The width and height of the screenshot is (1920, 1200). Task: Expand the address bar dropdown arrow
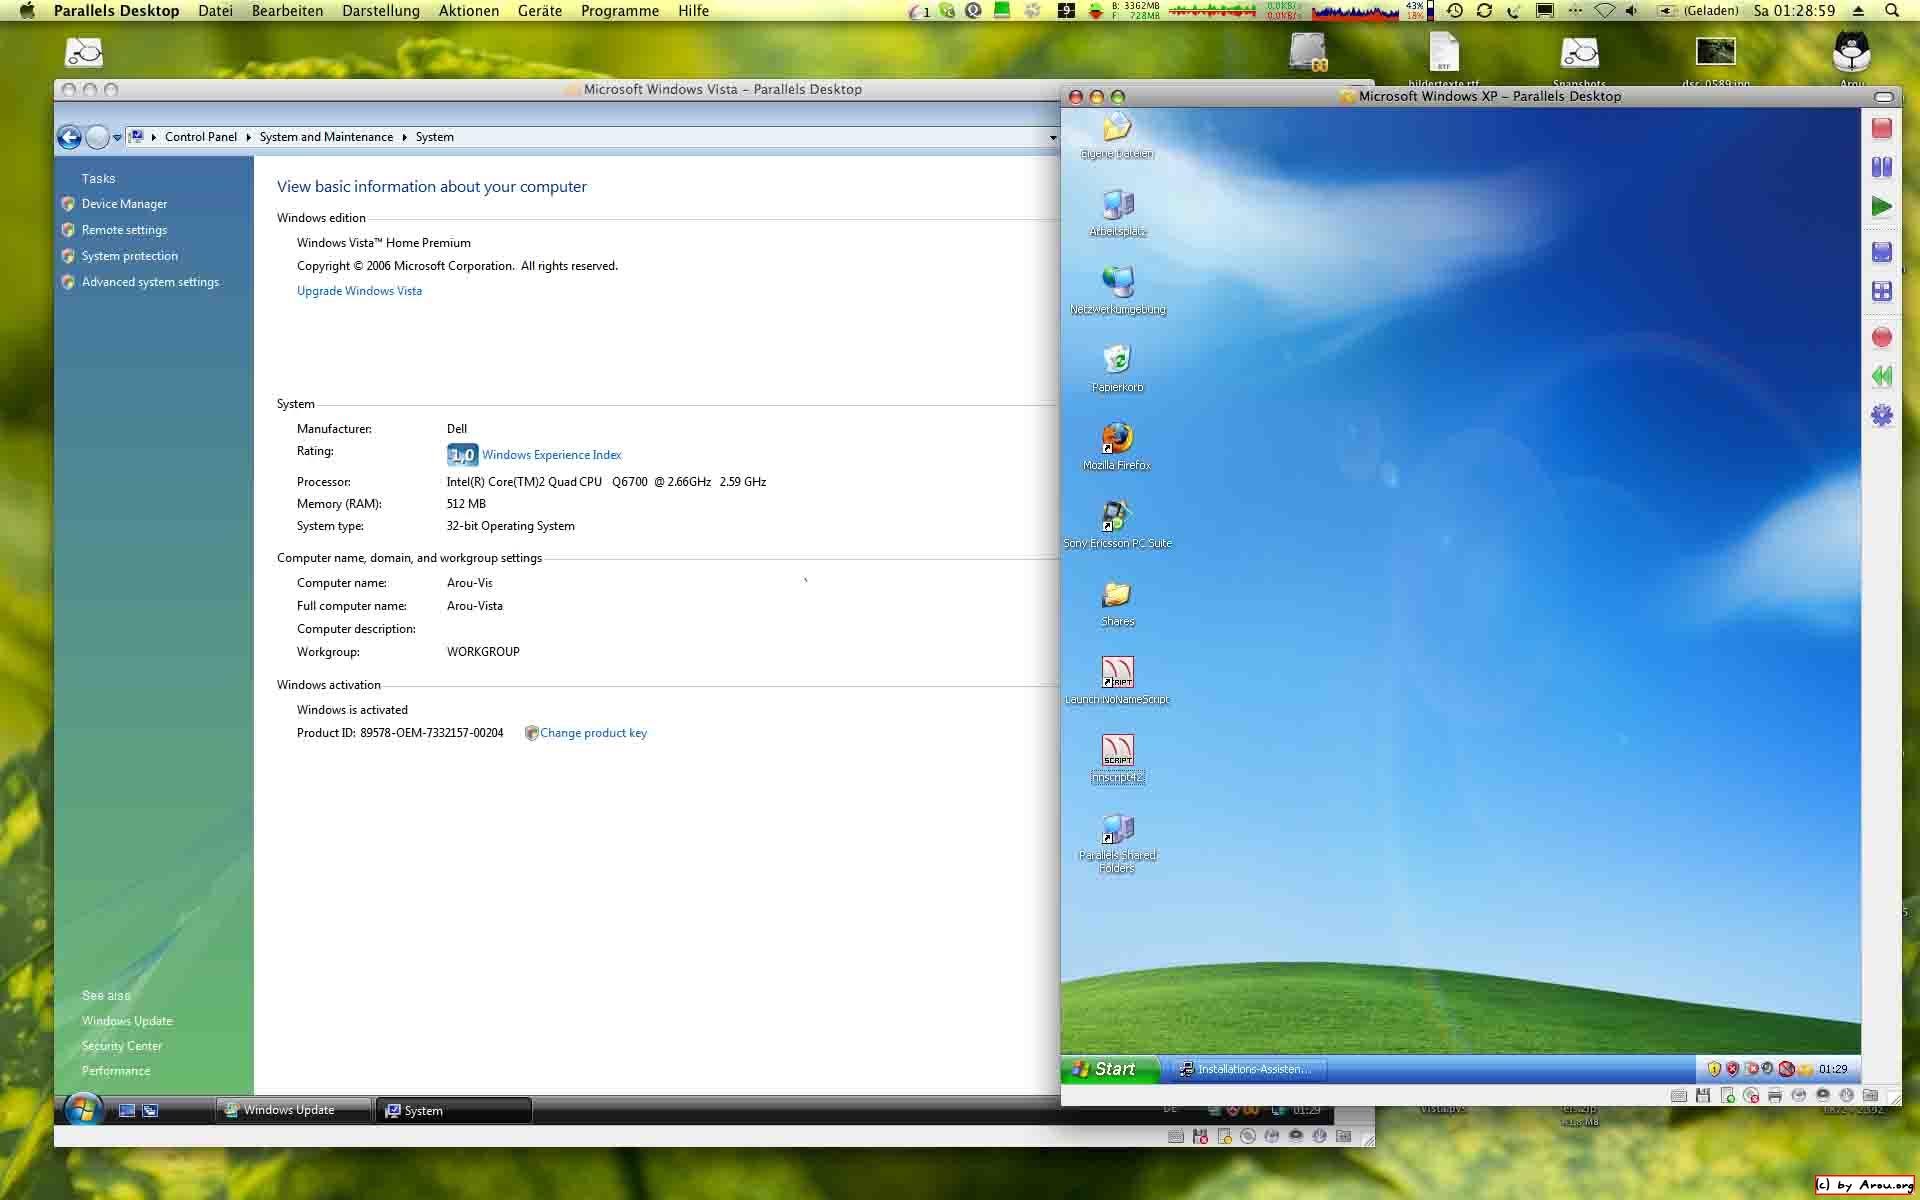[1052, 137]
